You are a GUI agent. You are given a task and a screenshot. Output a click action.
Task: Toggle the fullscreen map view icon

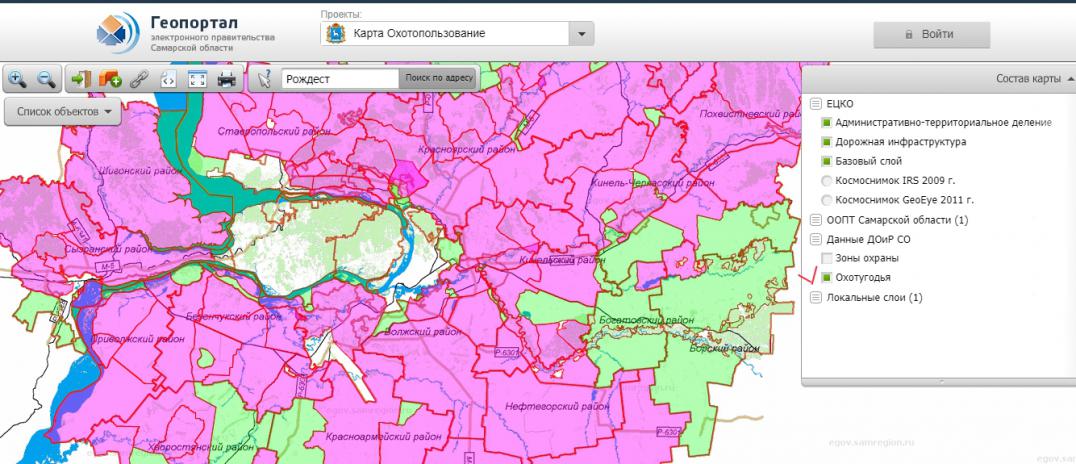click(197, 78)
